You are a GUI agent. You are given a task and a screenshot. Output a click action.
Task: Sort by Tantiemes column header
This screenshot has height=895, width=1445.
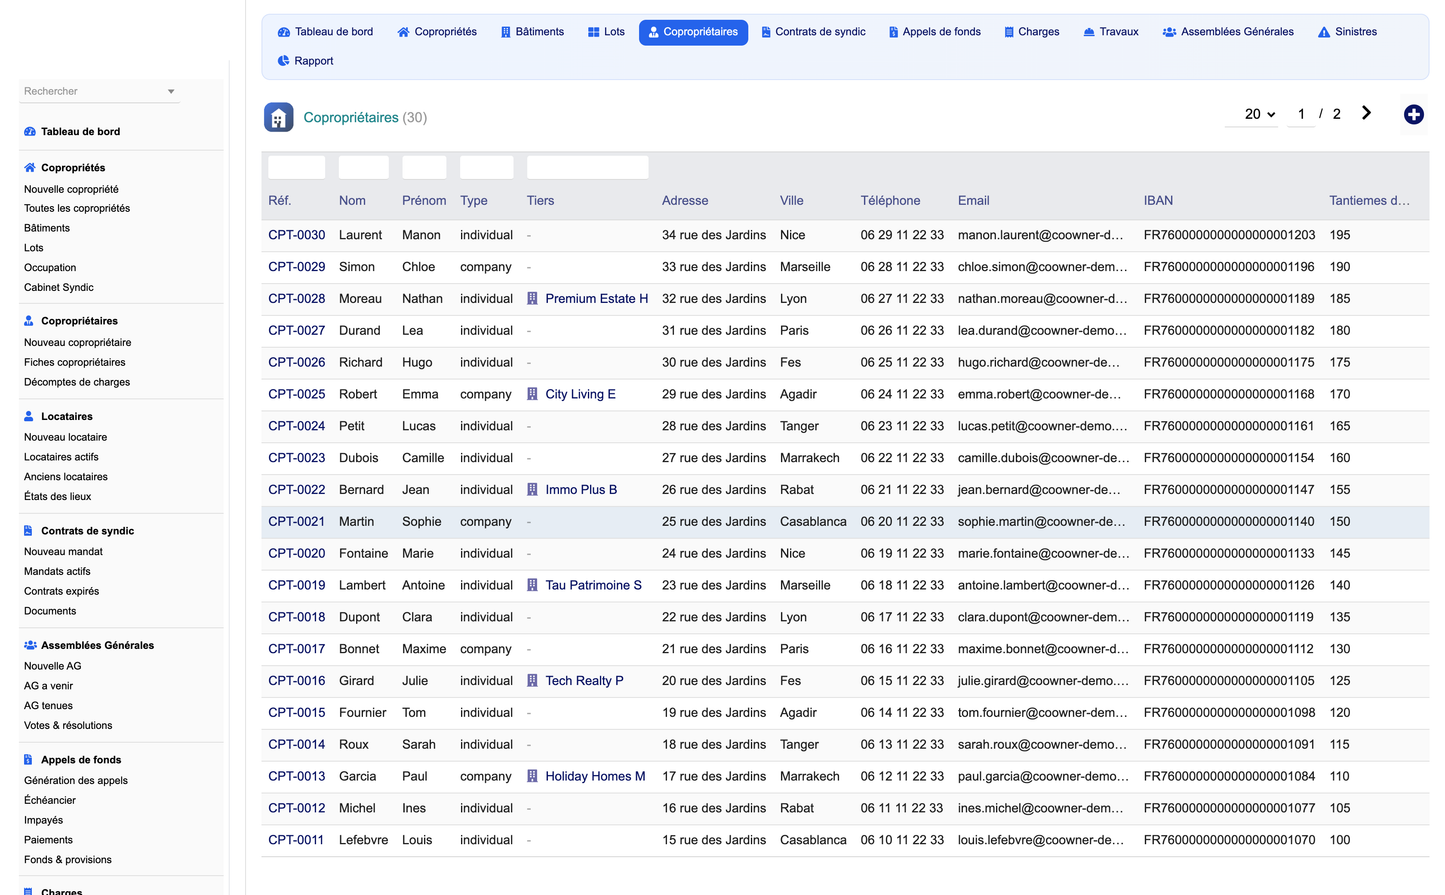tap(1369, 201)
